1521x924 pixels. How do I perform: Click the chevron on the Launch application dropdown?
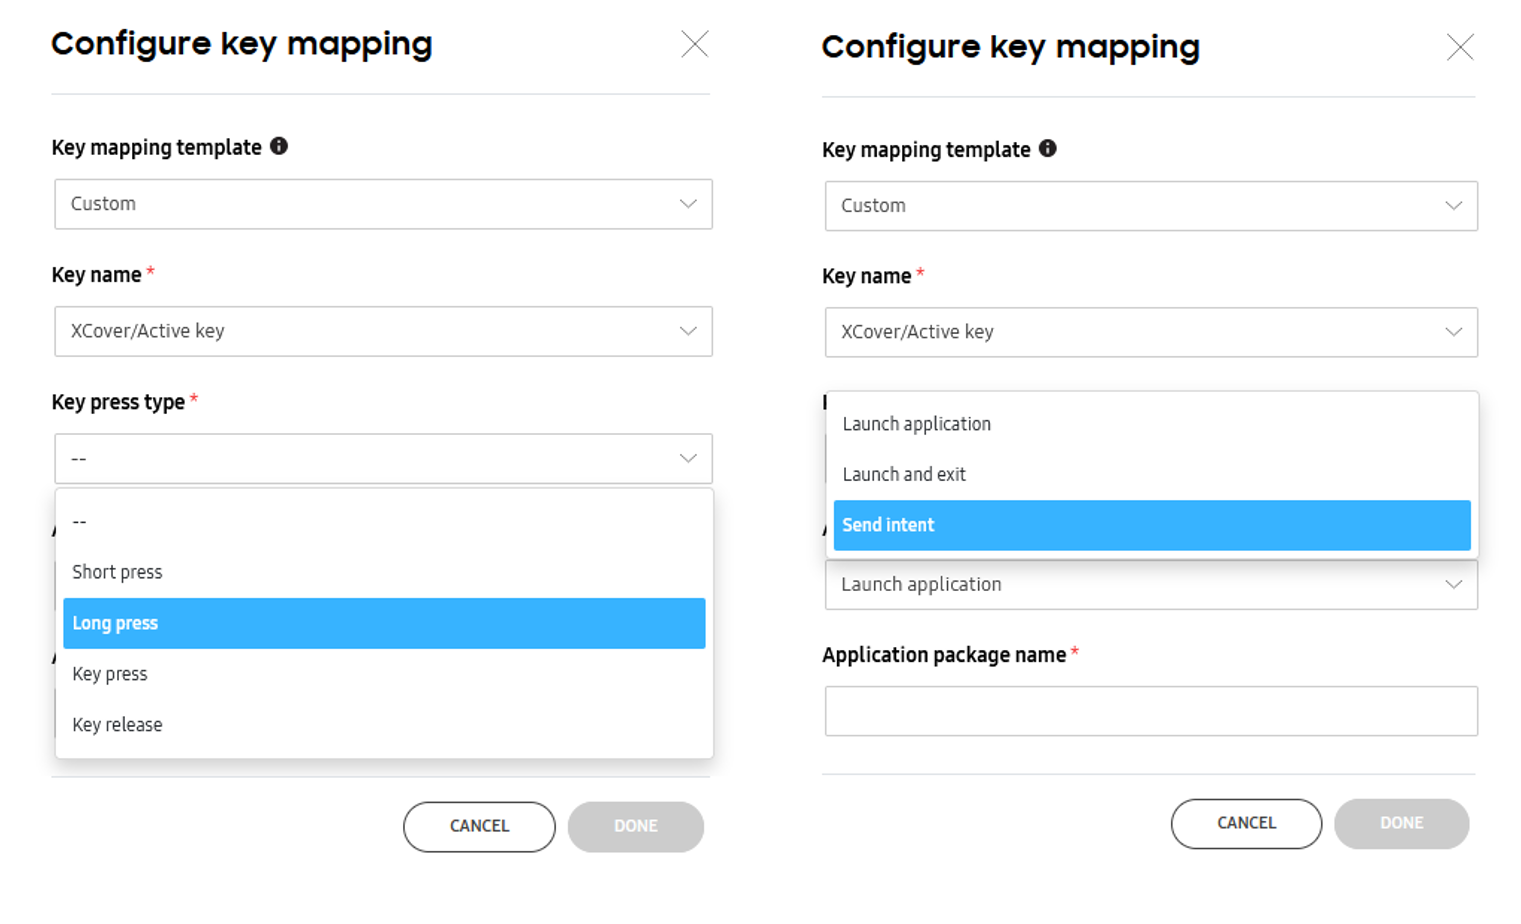coord(1456,585)
